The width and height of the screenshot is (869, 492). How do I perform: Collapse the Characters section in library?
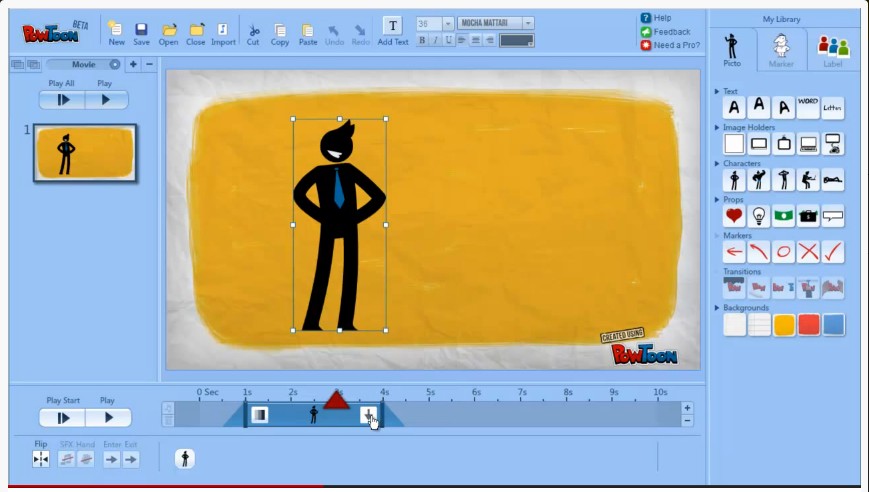point(717,163)
